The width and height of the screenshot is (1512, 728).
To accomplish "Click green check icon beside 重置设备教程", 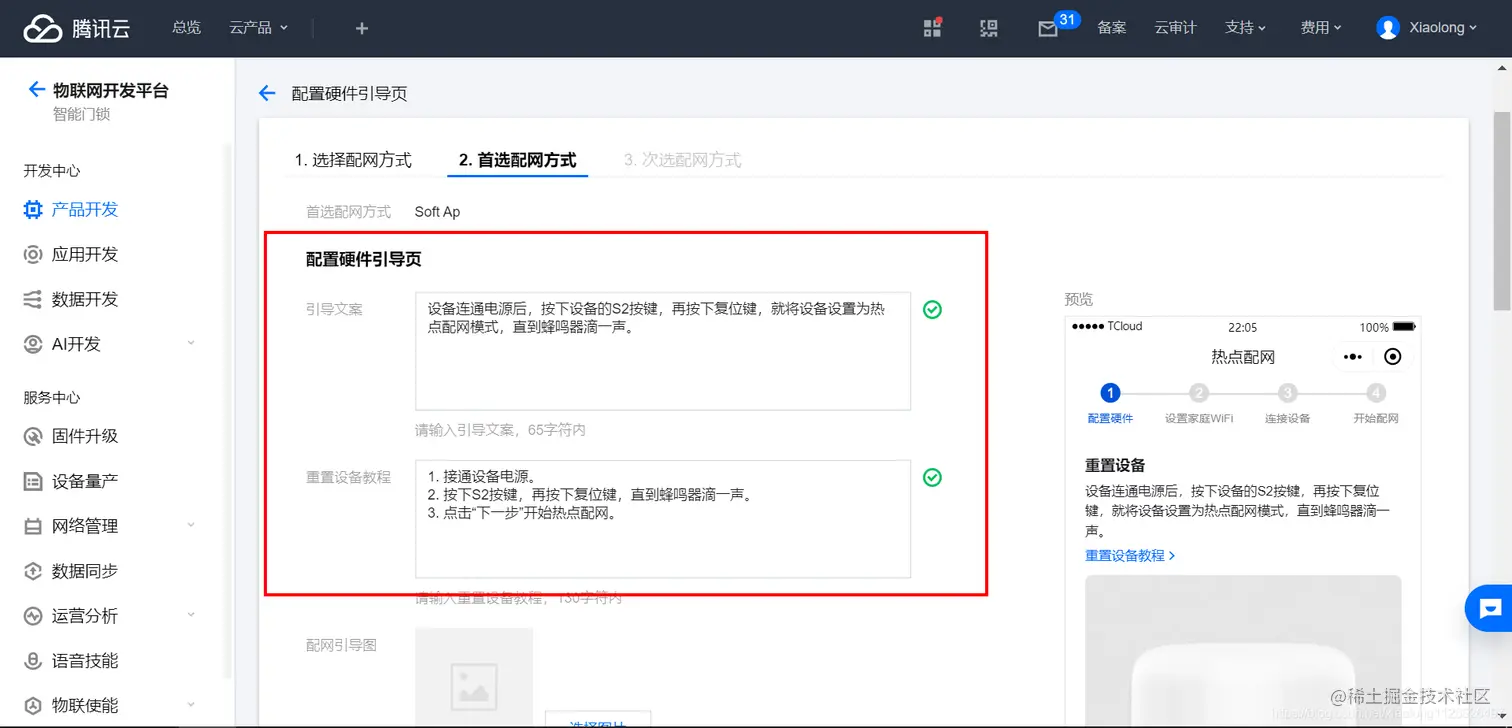I will click(x=932, y=478).
